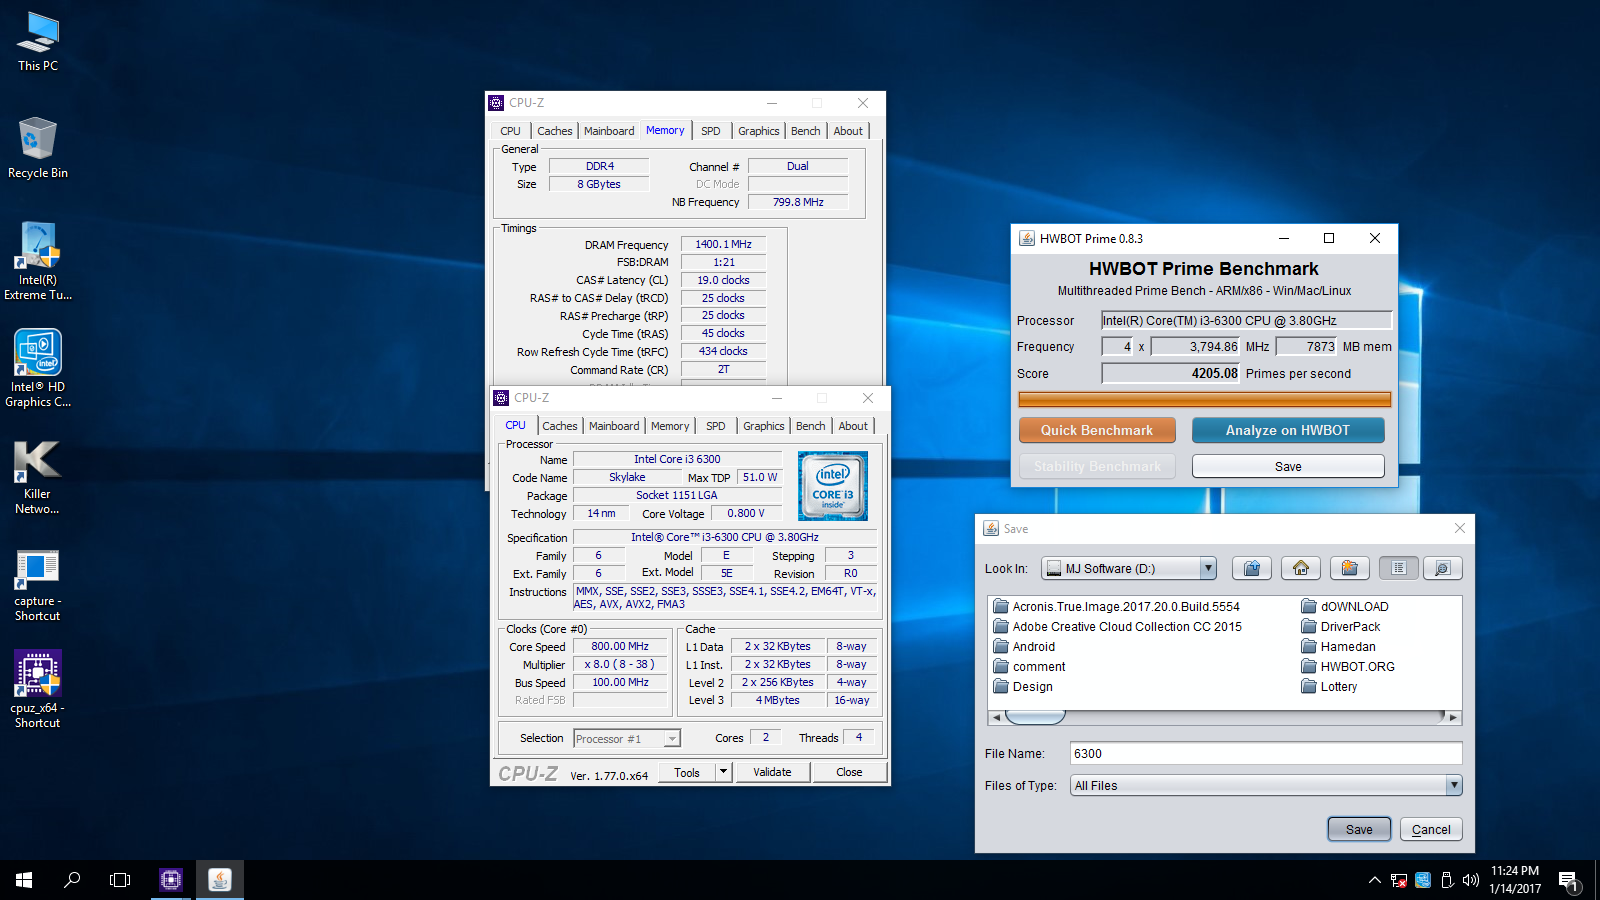
Task: Click the horizontal scrollbar in file list
Action: [1225, 717]
